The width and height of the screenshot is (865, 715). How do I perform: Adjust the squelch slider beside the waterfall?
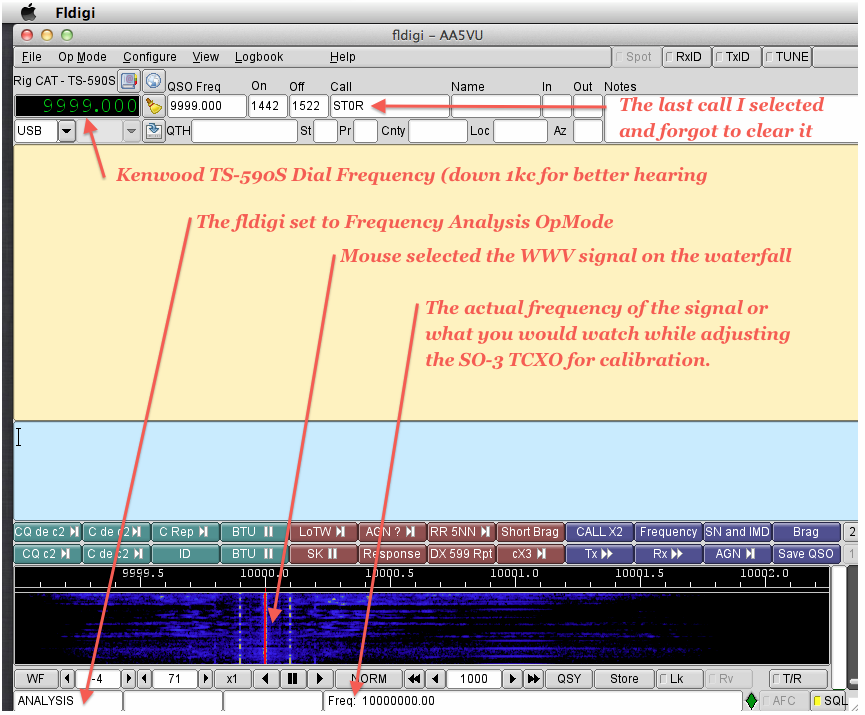[851, 629]
